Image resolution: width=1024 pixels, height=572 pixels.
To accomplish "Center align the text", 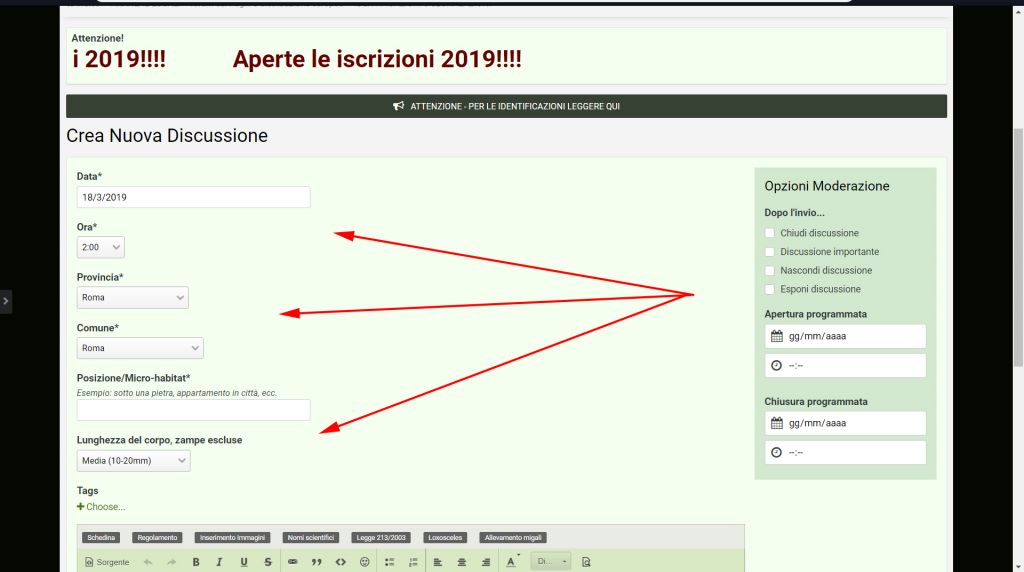I will 462,562.
